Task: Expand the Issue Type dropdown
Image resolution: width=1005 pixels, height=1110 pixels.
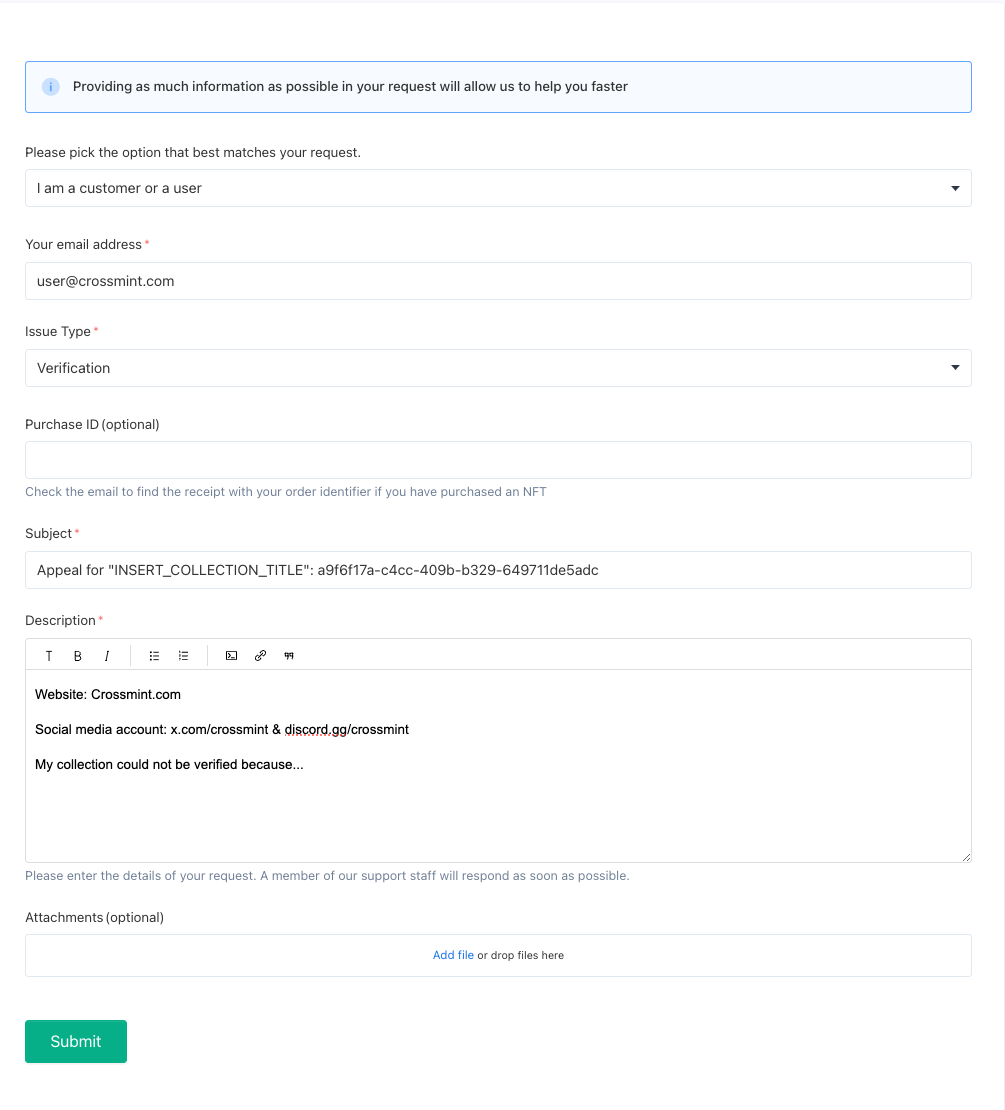Action: [x=498, y=368]
